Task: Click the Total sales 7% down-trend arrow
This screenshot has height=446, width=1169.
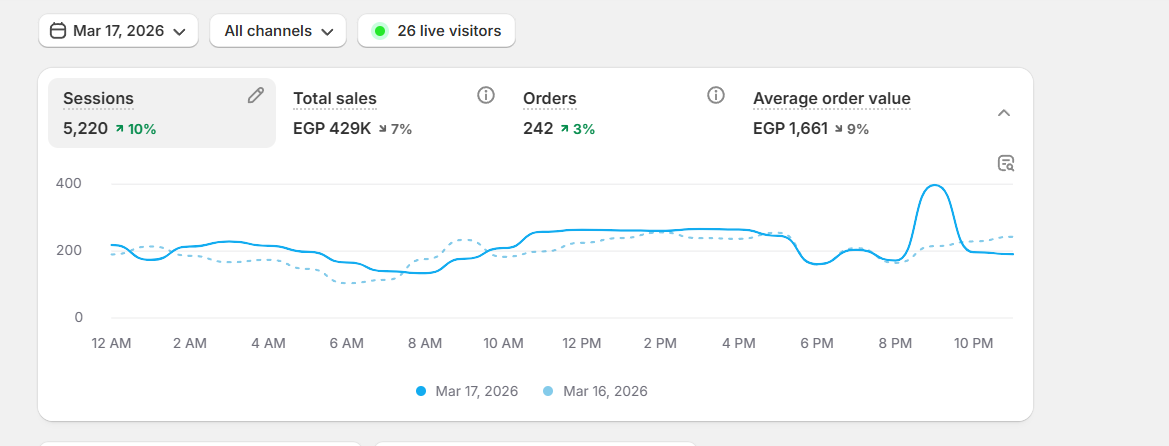Action: tap(383, 129)
